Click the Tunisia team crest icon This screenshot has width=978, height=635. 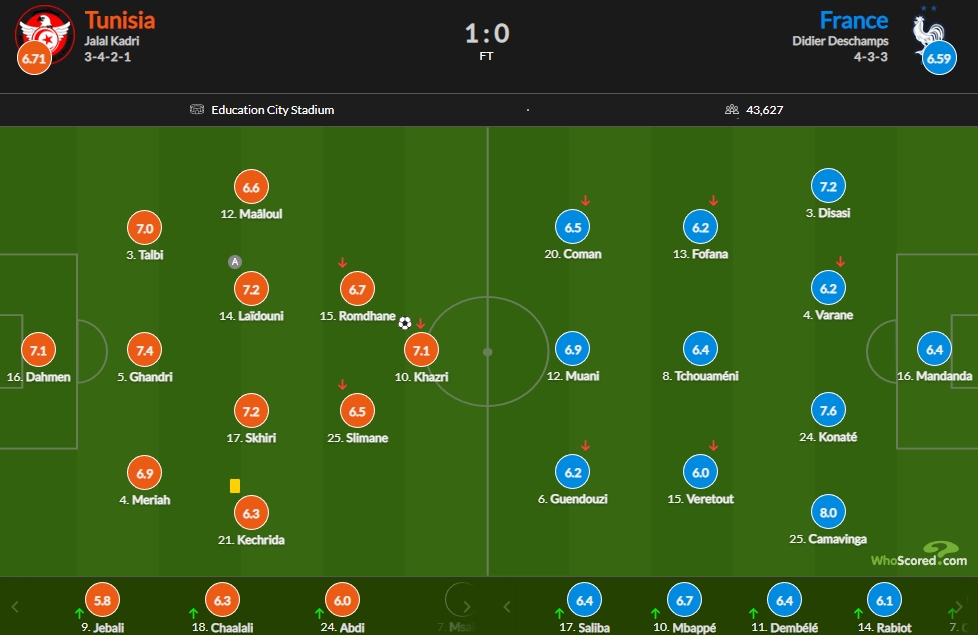46,34
